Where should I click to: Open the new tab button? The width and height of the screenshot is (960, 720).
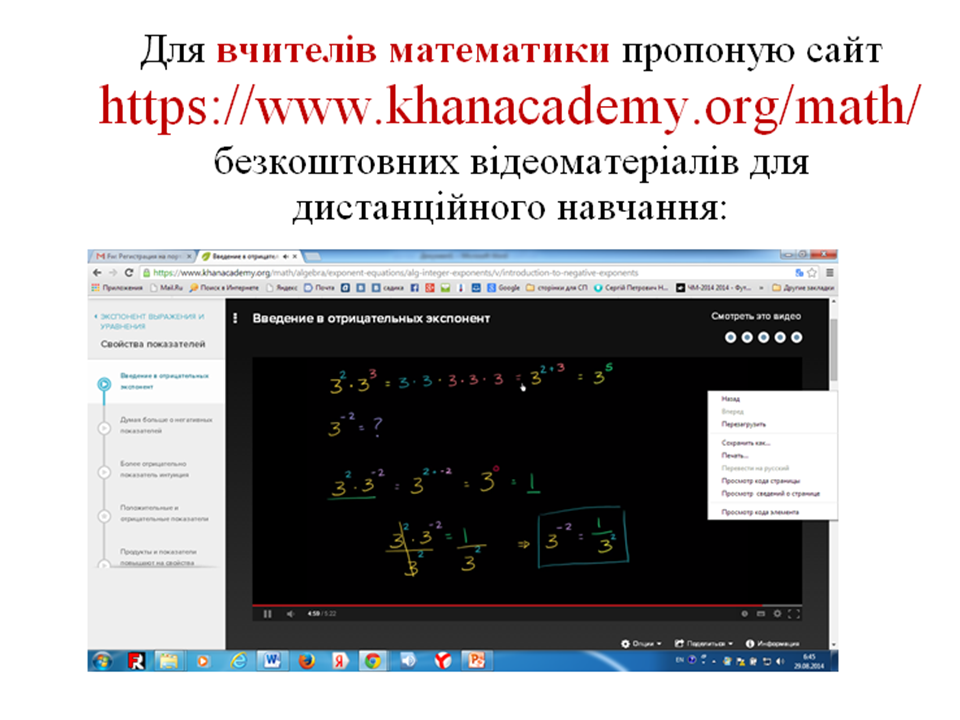312,256
